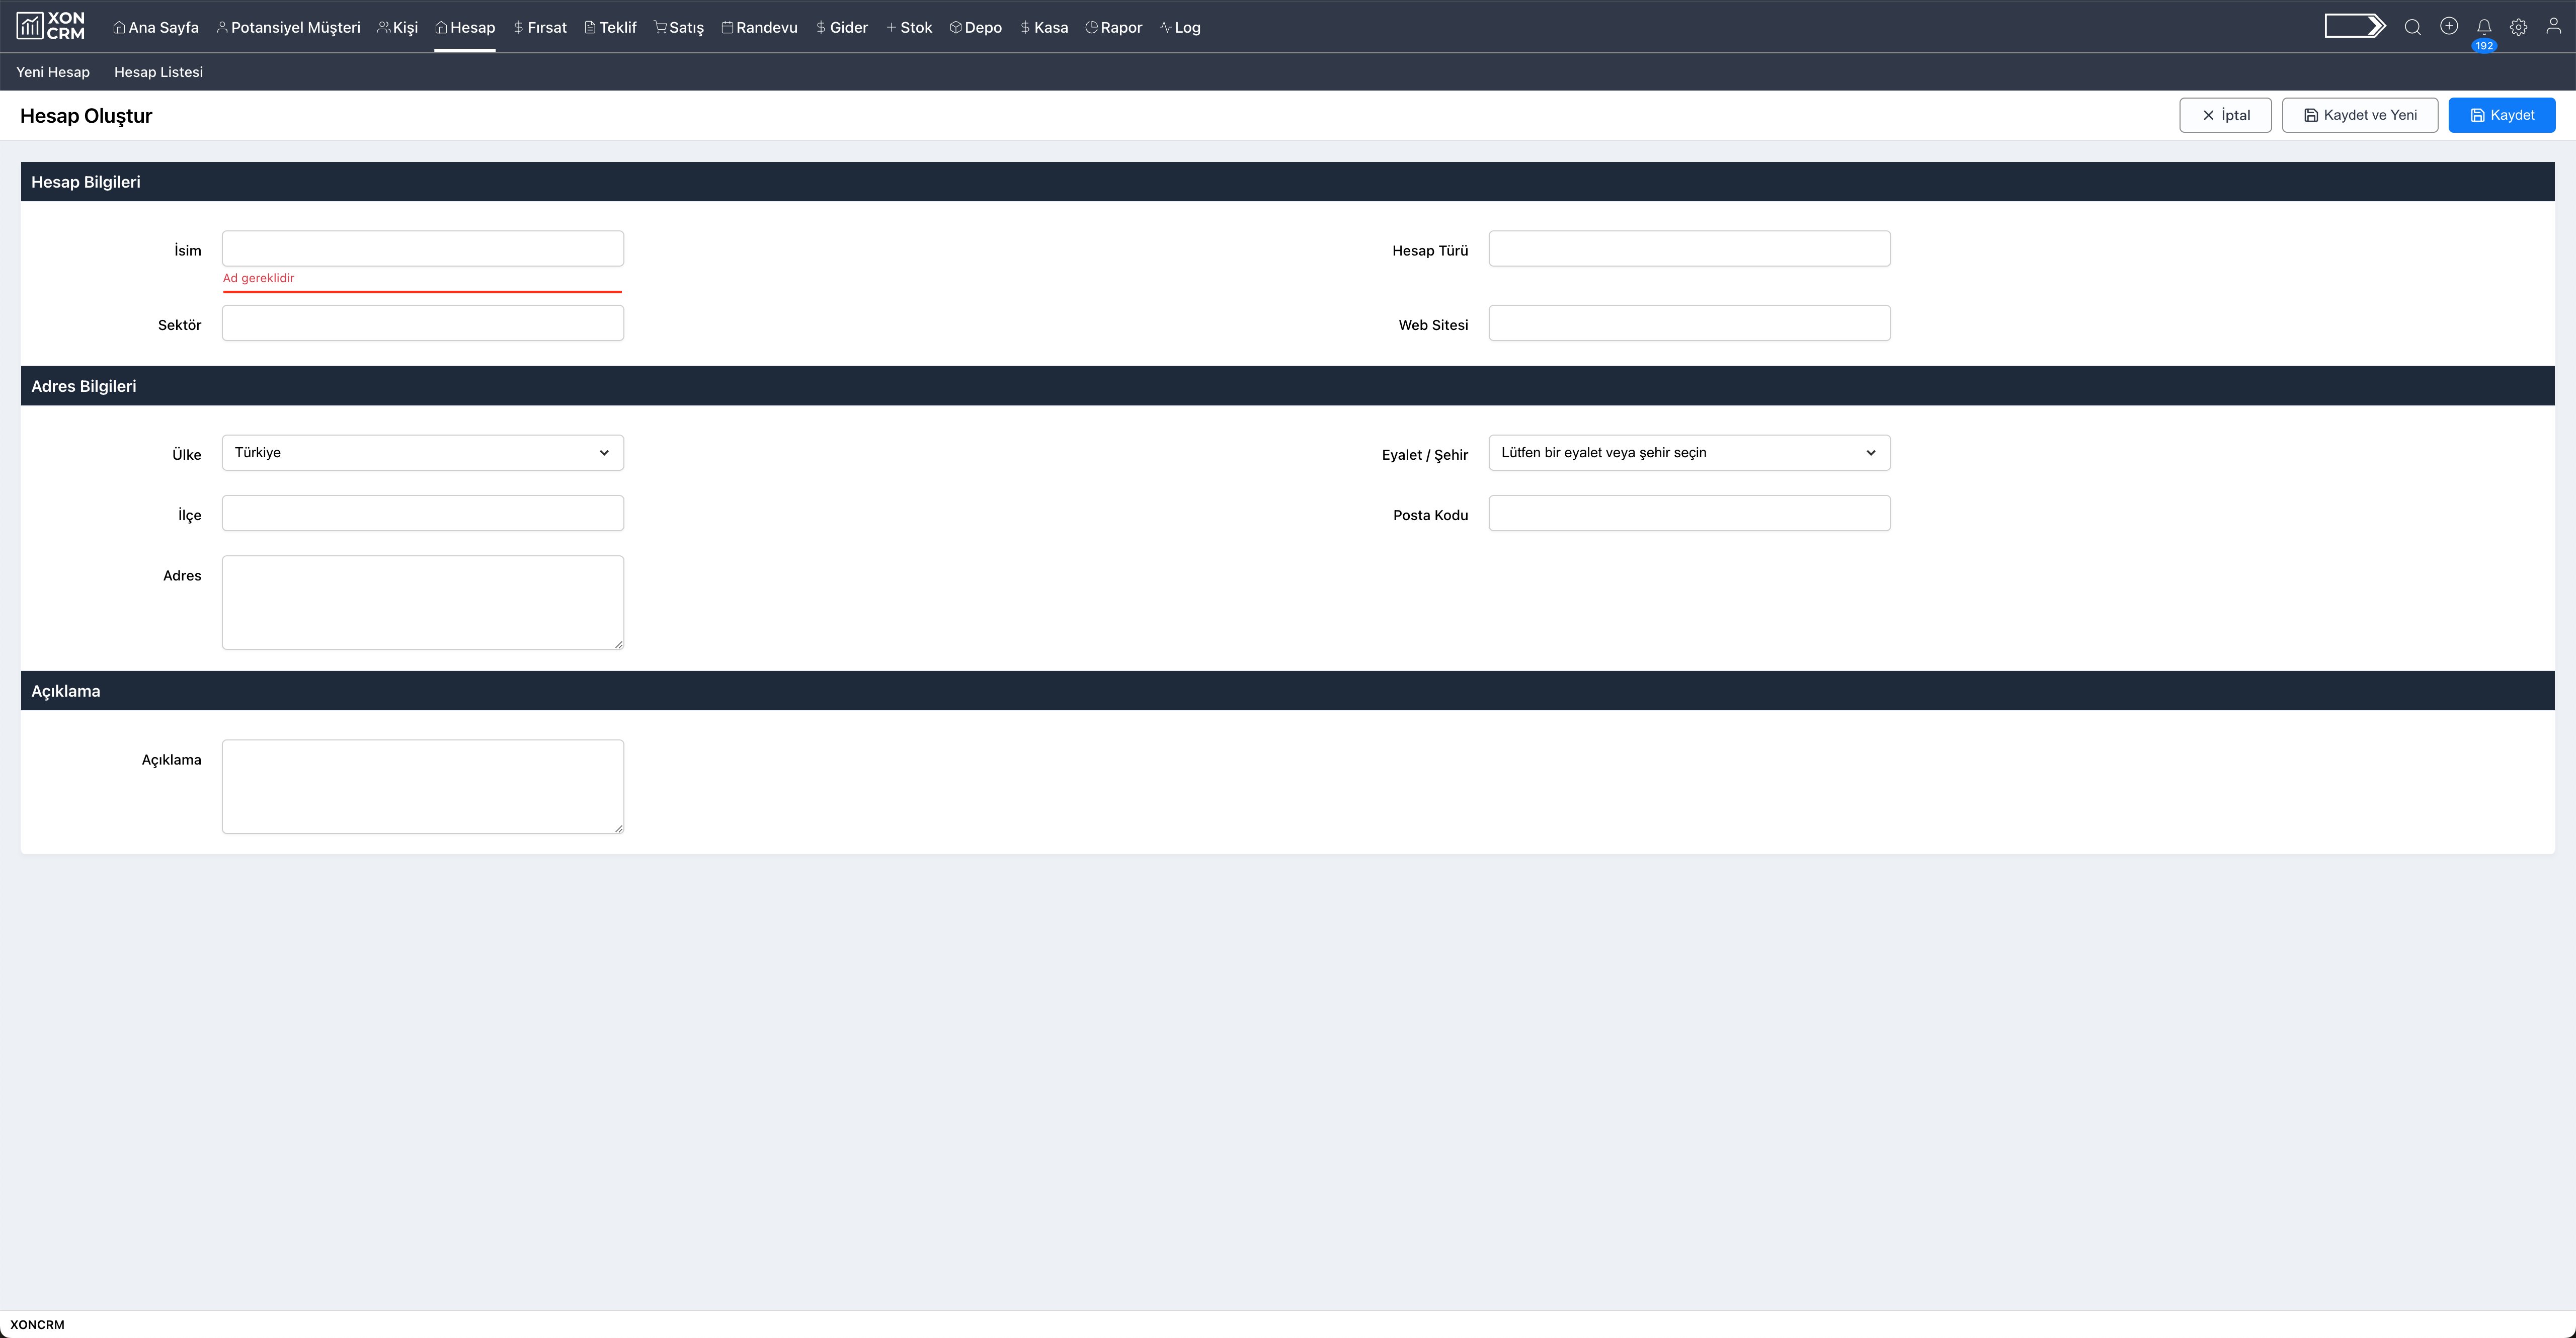Image resolution: width=2576 pixels, height=1338 pixels.
Task: Click the plus circle quick-add icon
Action: pos(2448,26)
